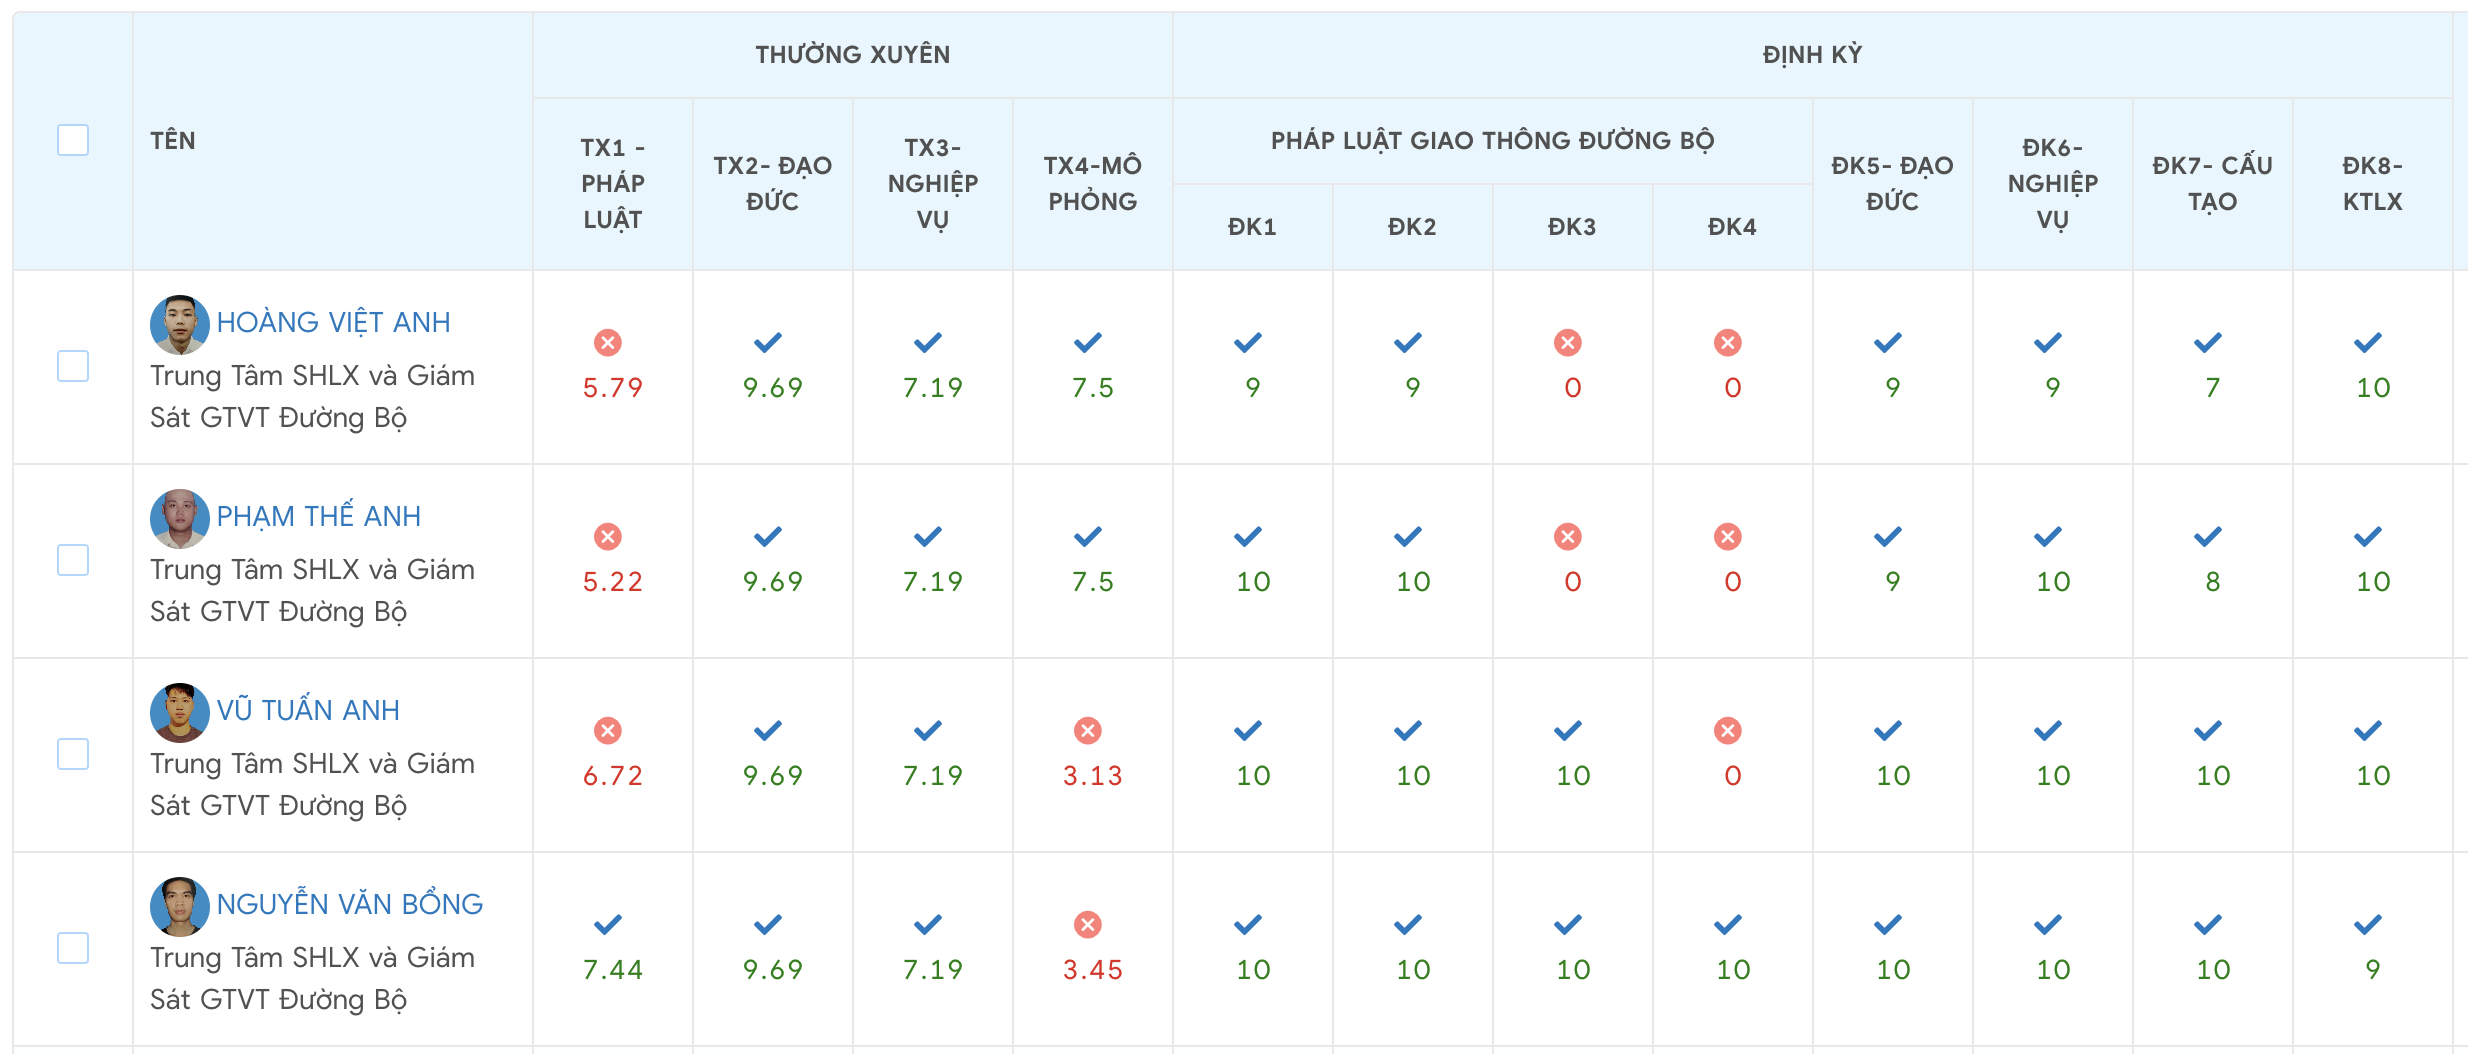Click blue checkmark for Phạm Thế Anh's TX2 score
Viewport: 2468px width, 1054px height.
tap(768, 537)
